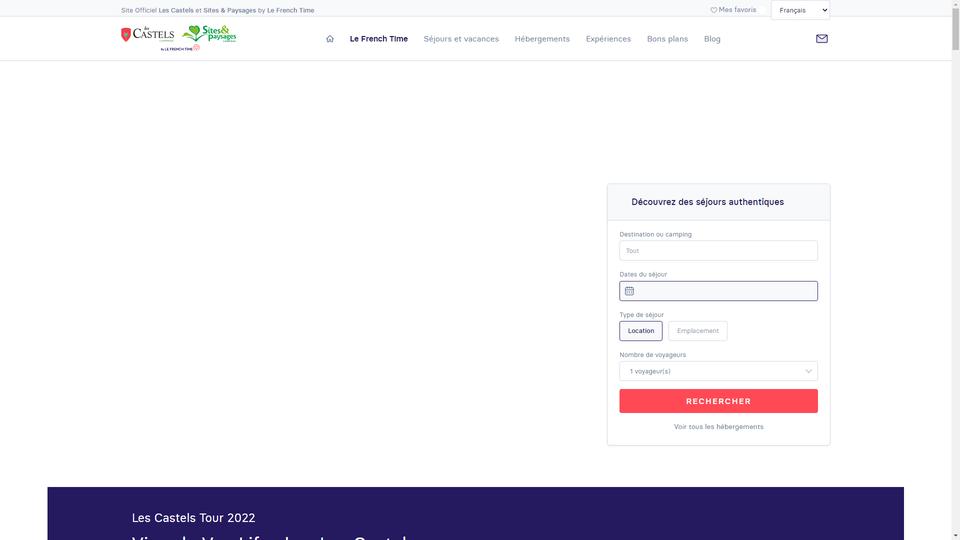Screen dimensions: 960x540
Task: Open the Séjours et vacances menu
Action: (x=461, y=39)
